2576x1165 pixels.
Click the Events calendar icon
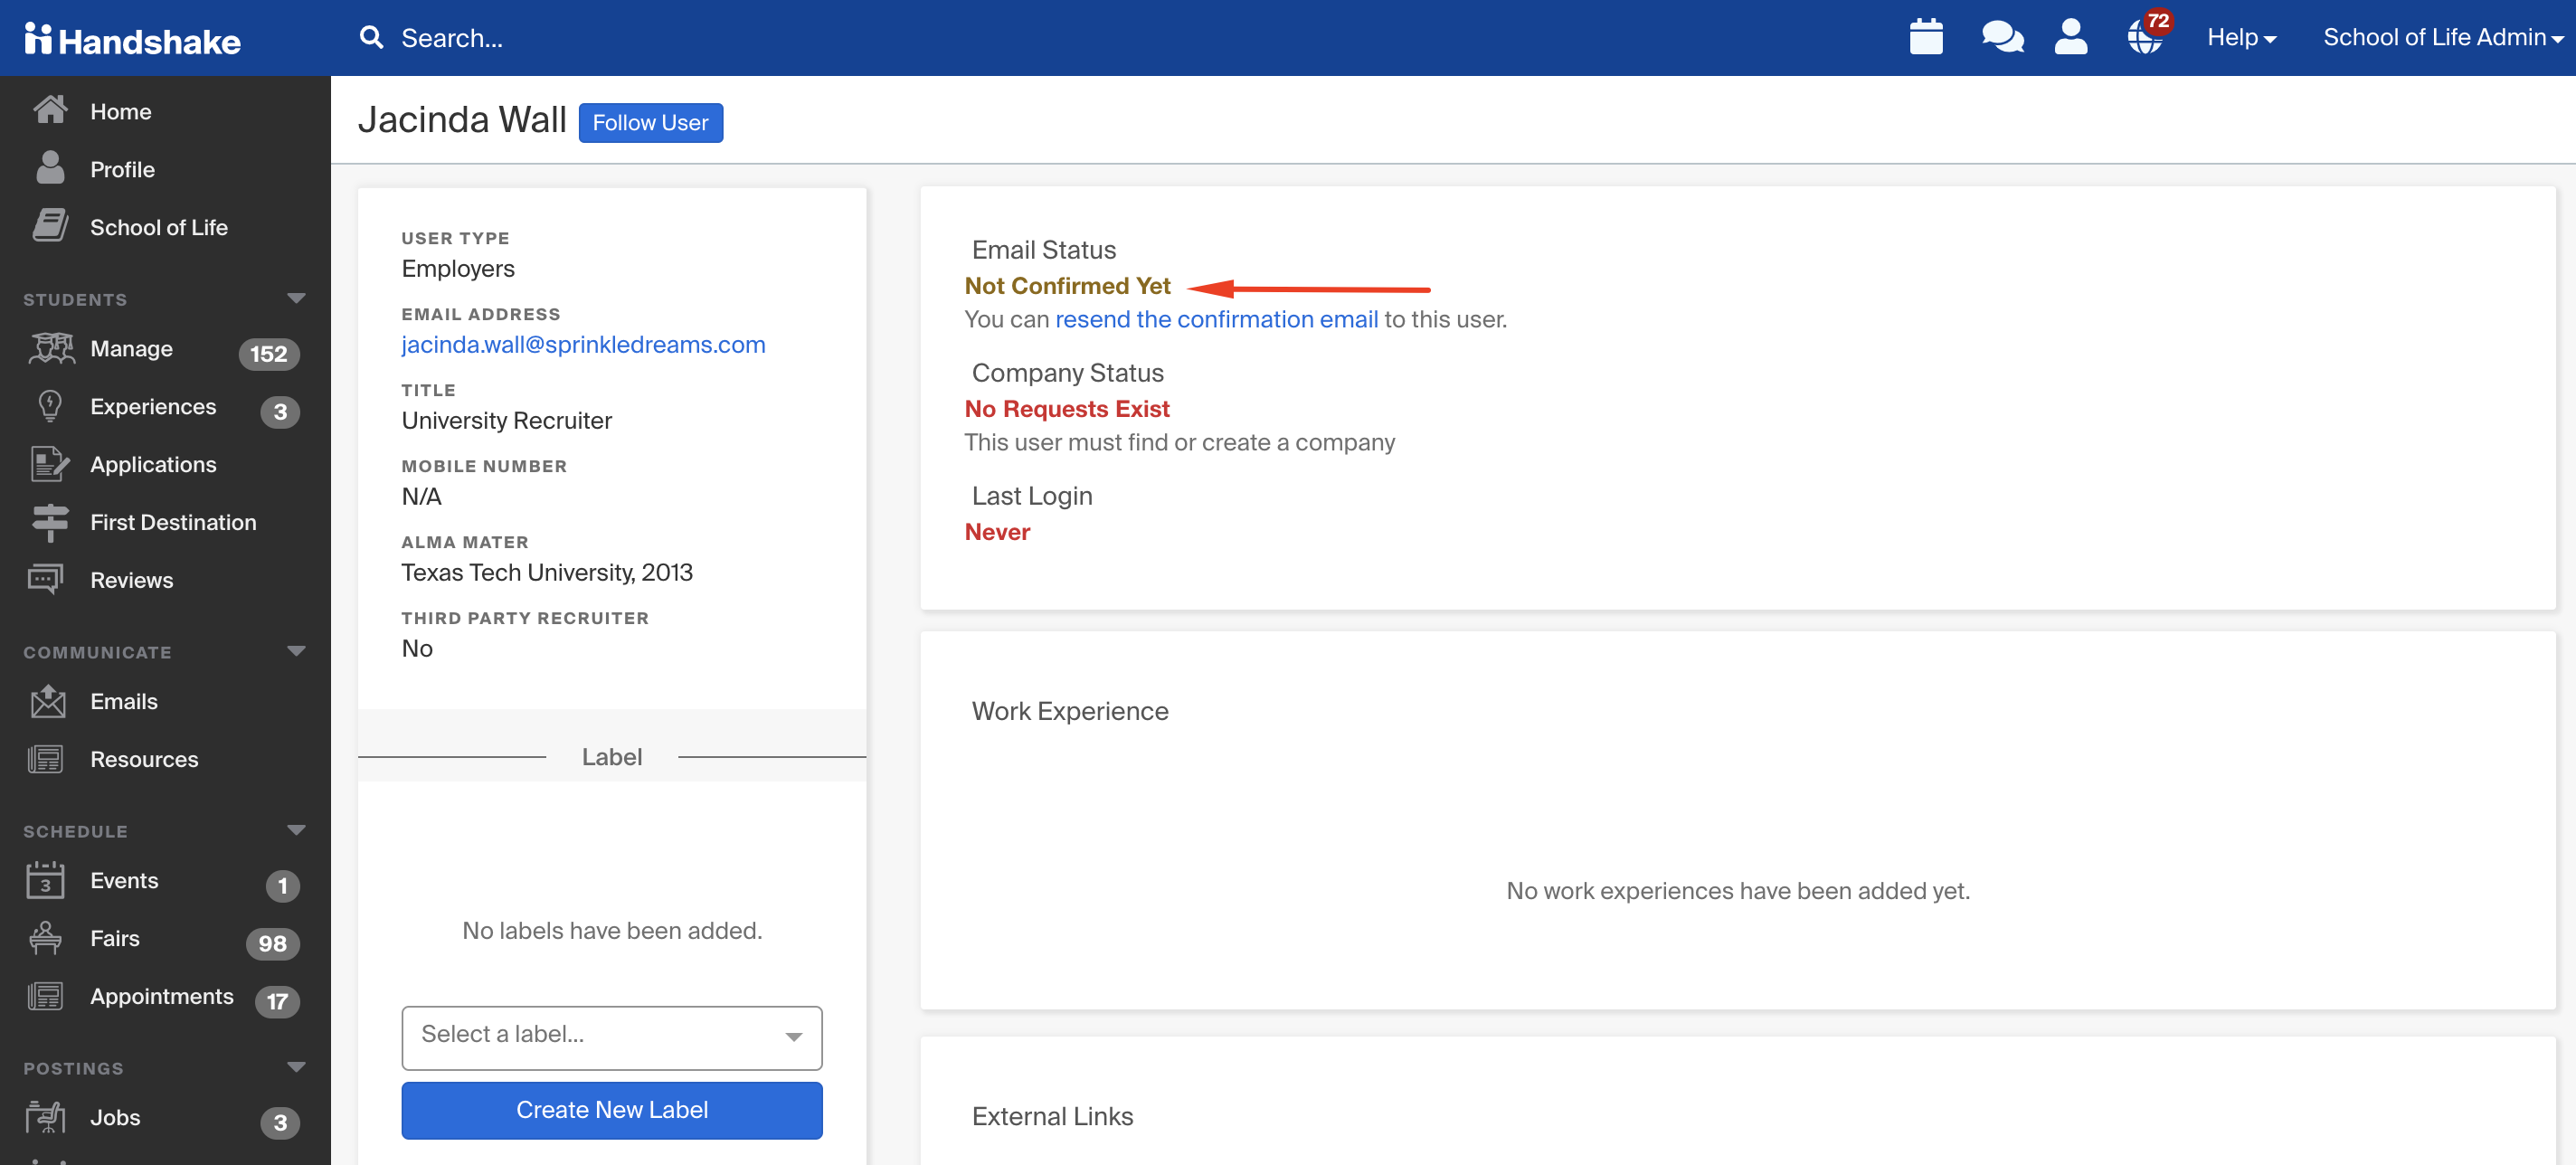(x=45, y=880)
